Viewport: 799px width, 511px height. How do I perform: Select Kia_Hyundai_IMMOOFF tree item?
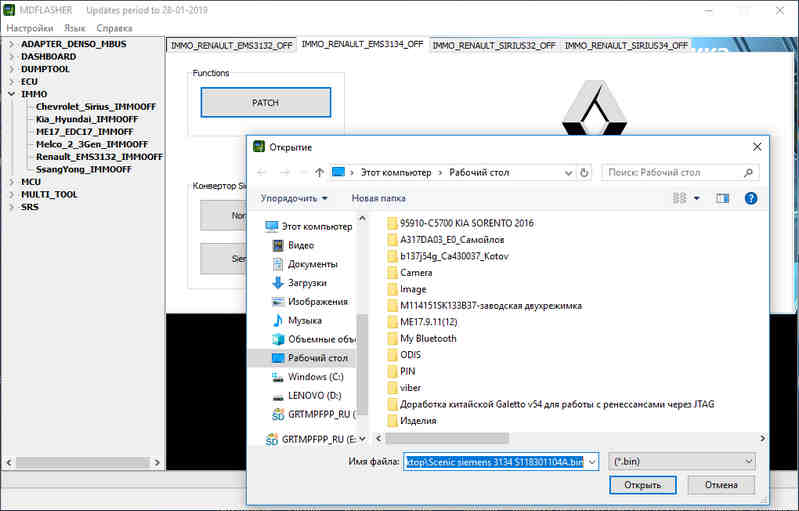87,119
